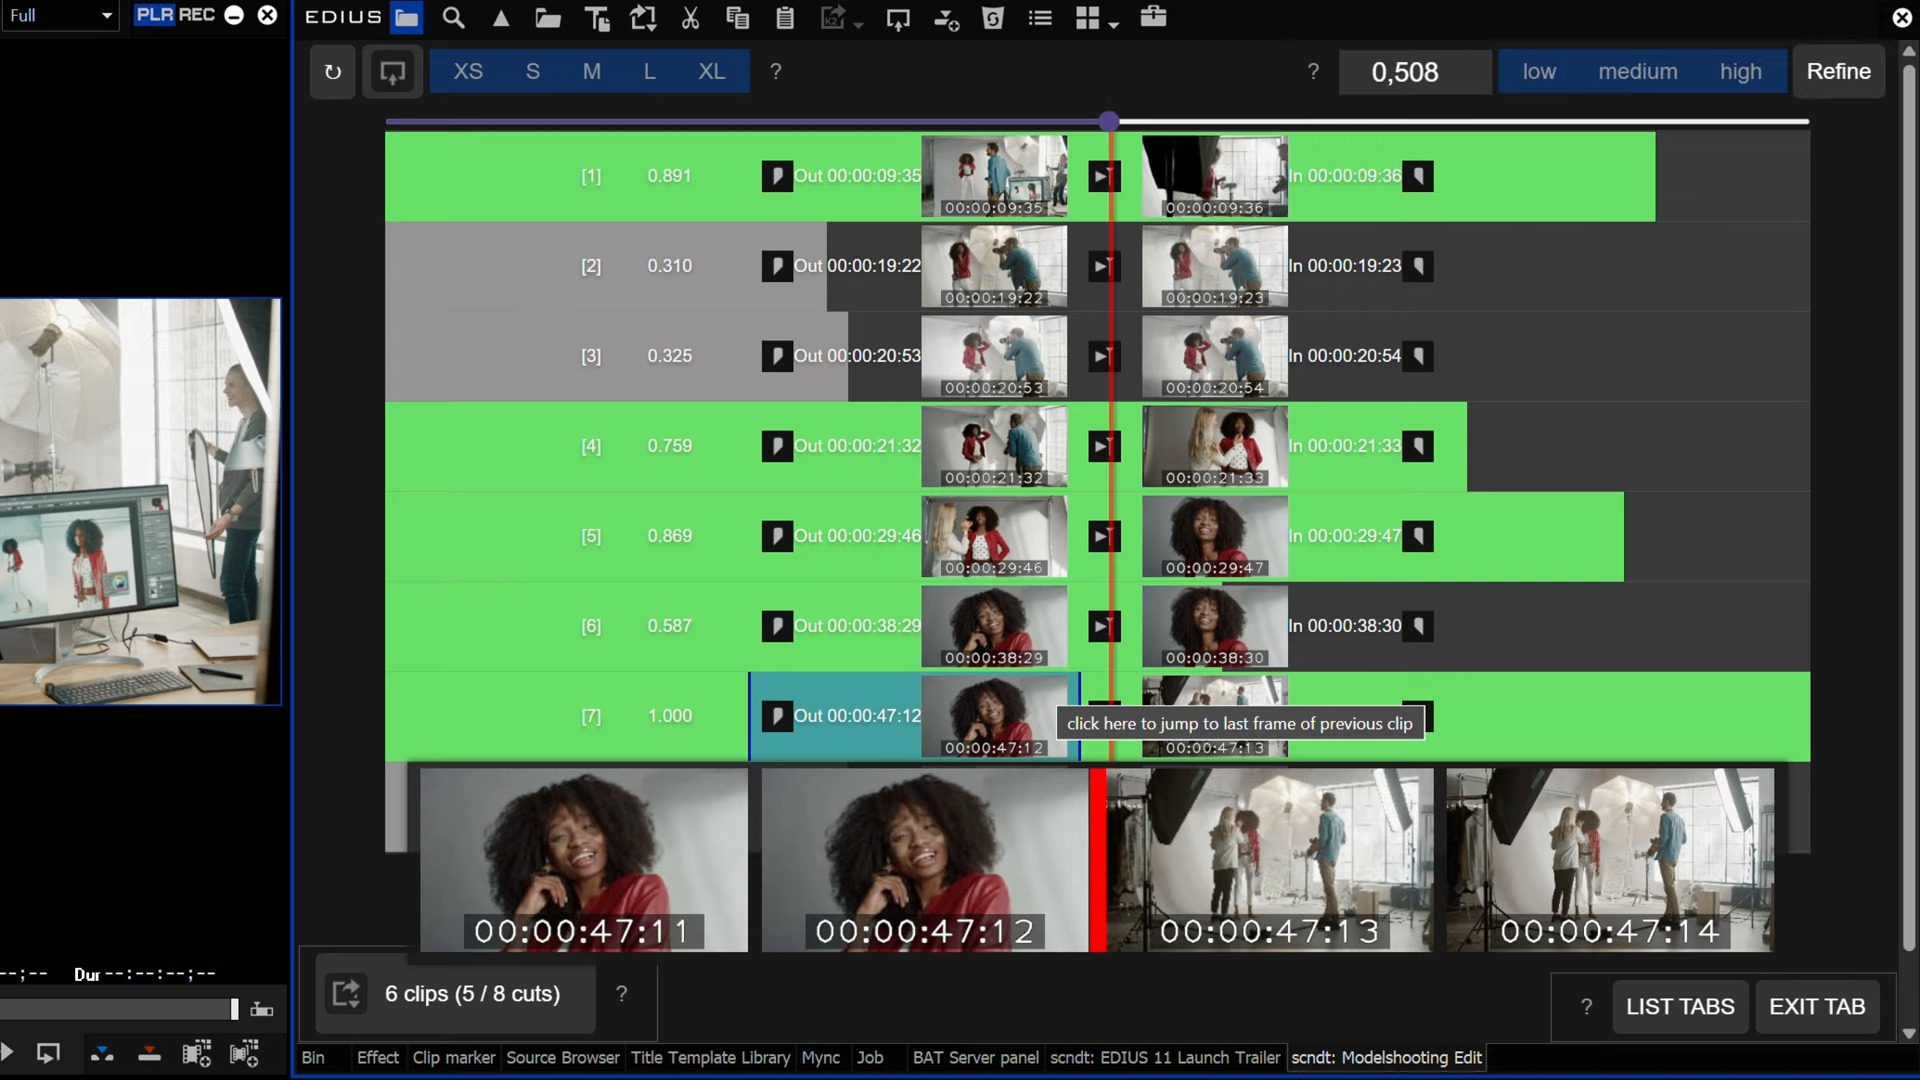
Task: Toggle the XL size option
Action: [712, 71]
